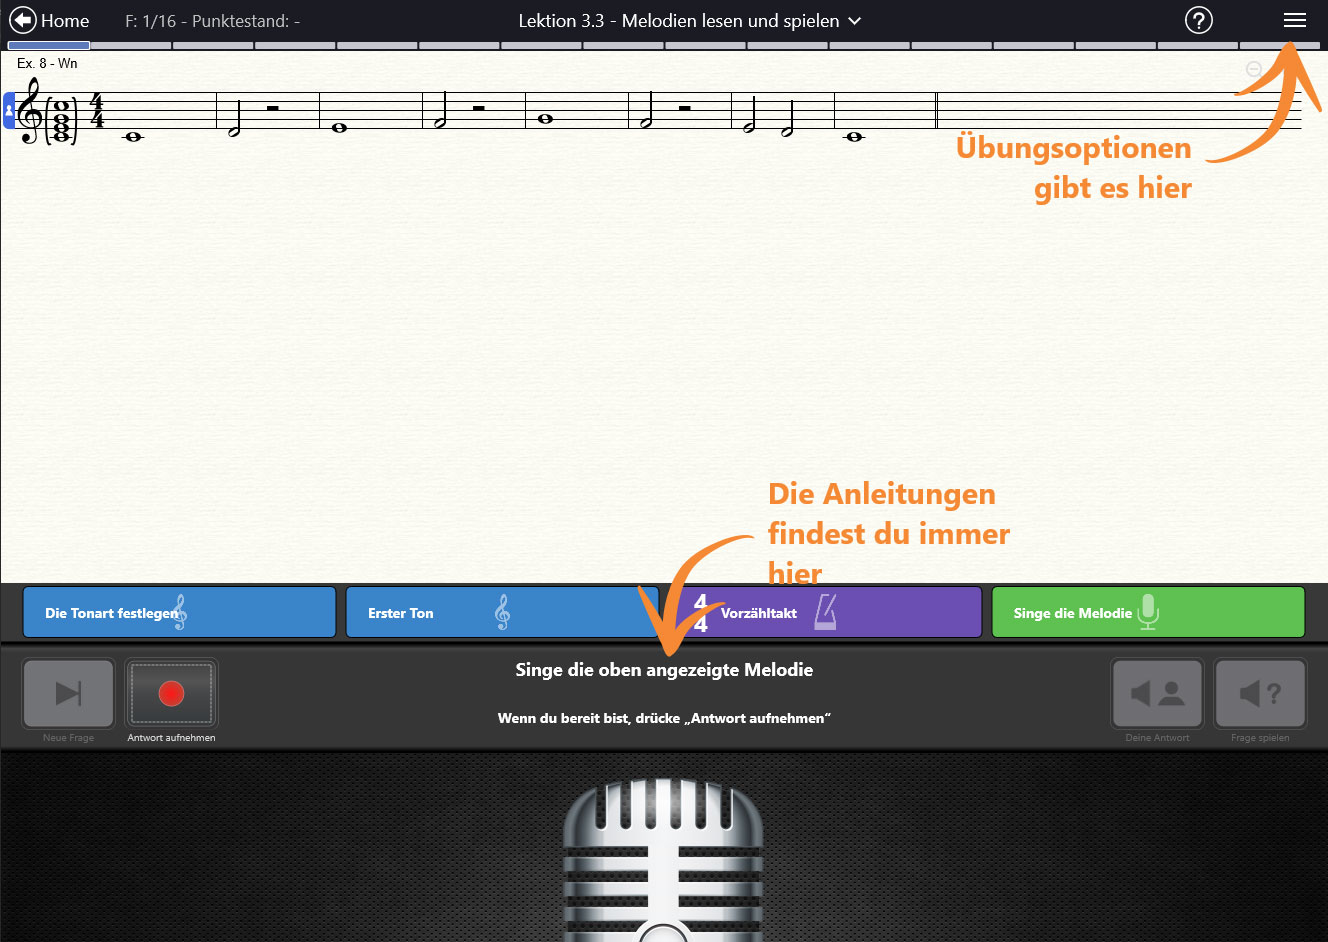Open the help question mark icon
This screenshot has width=1328, height=942.
point(1198,20)
